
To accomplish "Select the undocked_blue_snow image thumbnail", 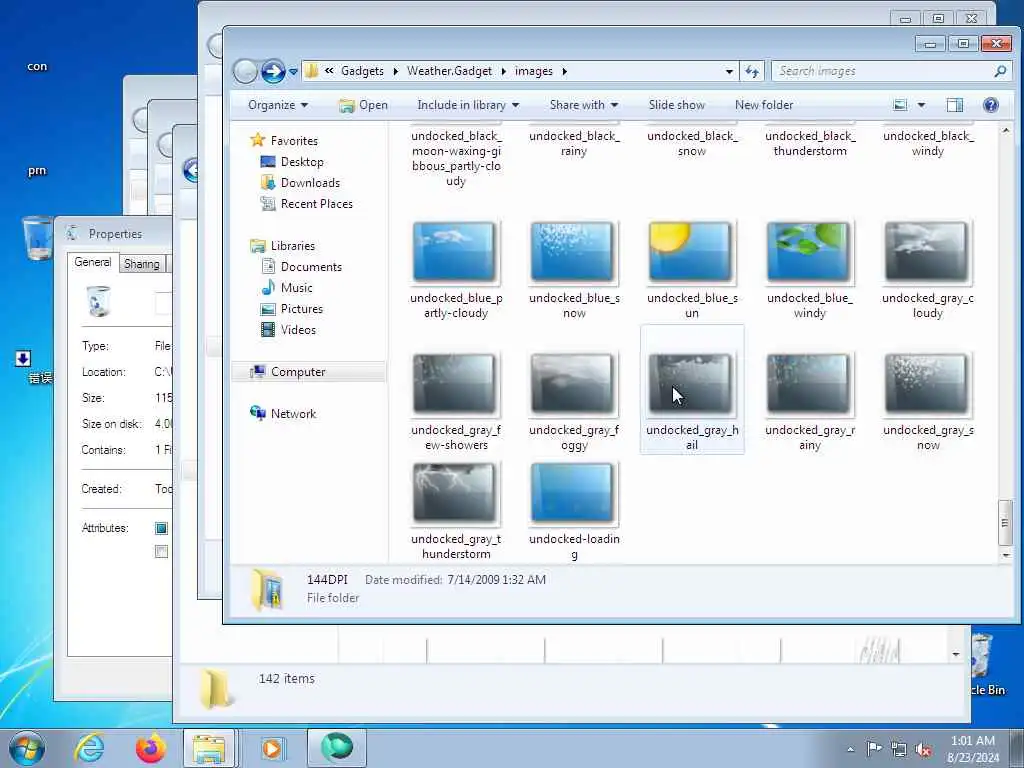I will pyautogui.click(x=573, y=252).
